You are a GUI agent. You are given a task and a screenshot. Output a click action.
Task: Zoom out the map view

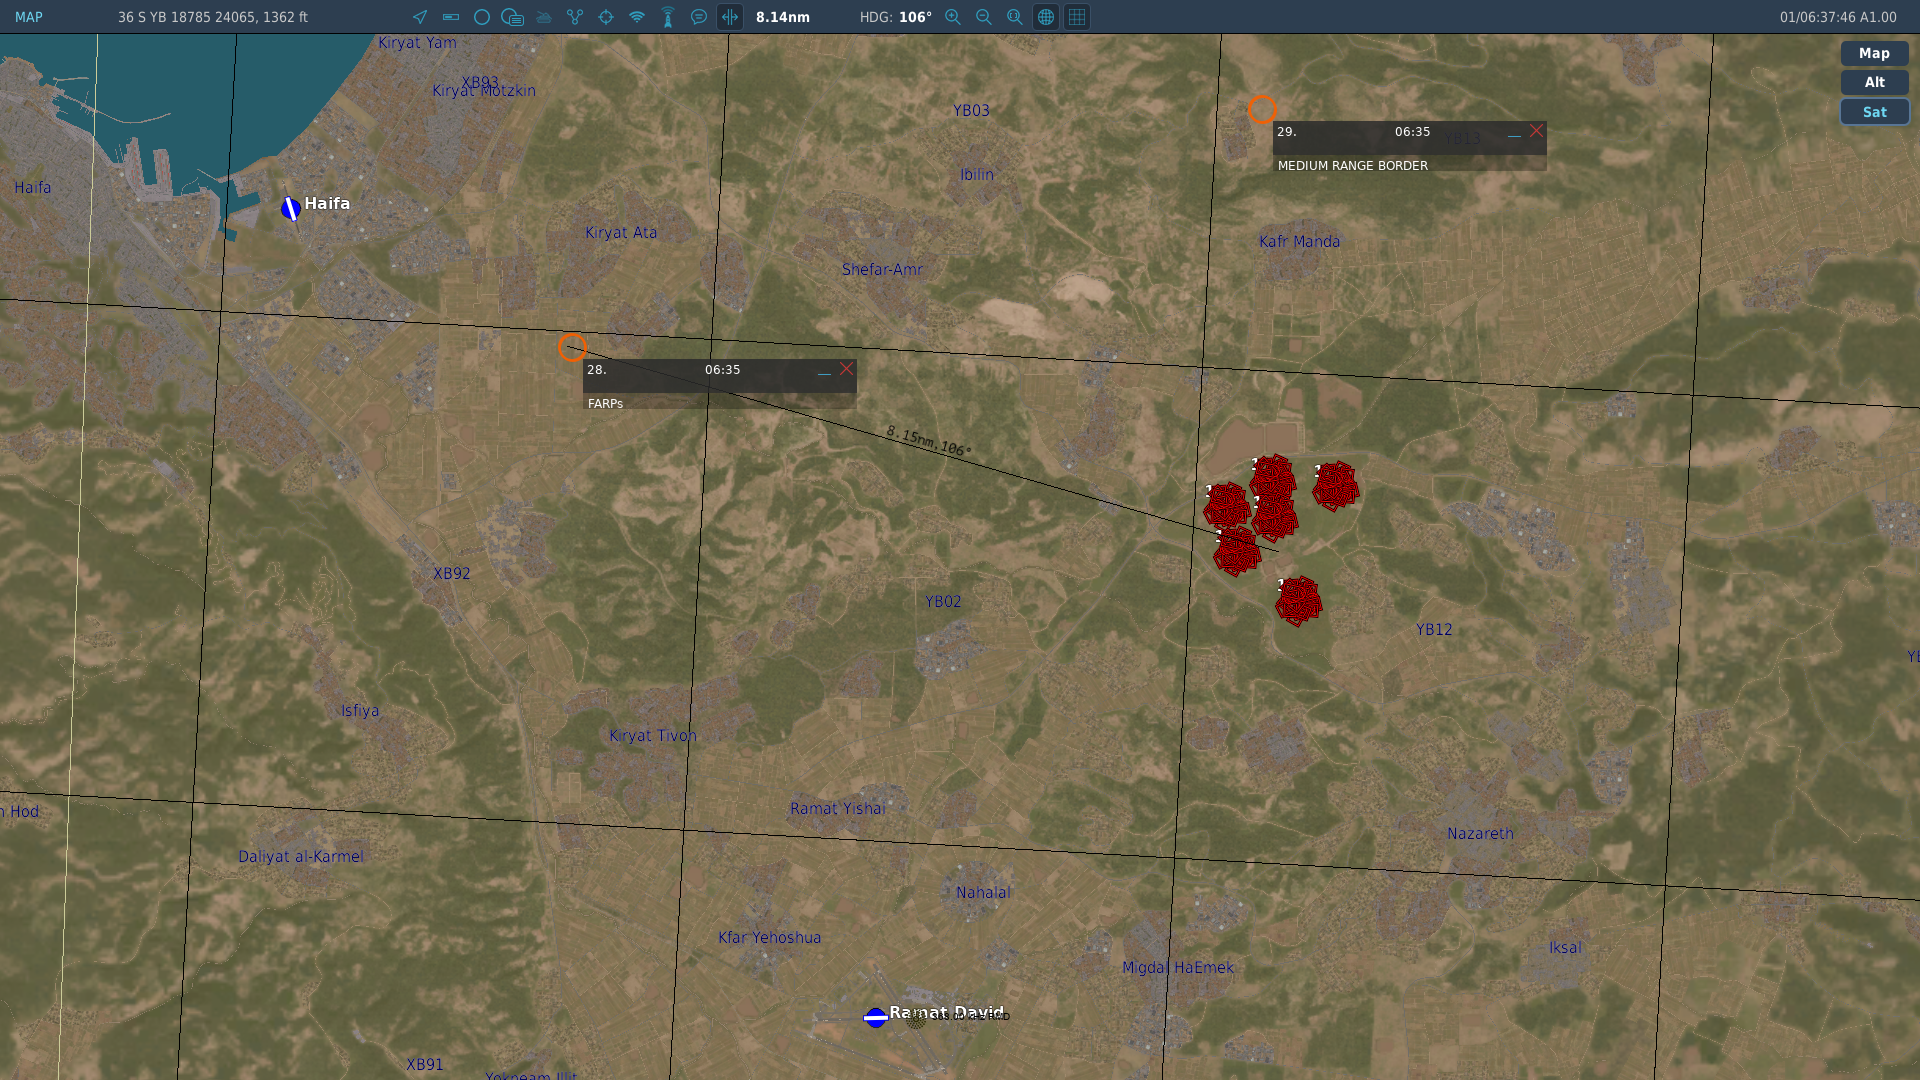click(984, 17)
